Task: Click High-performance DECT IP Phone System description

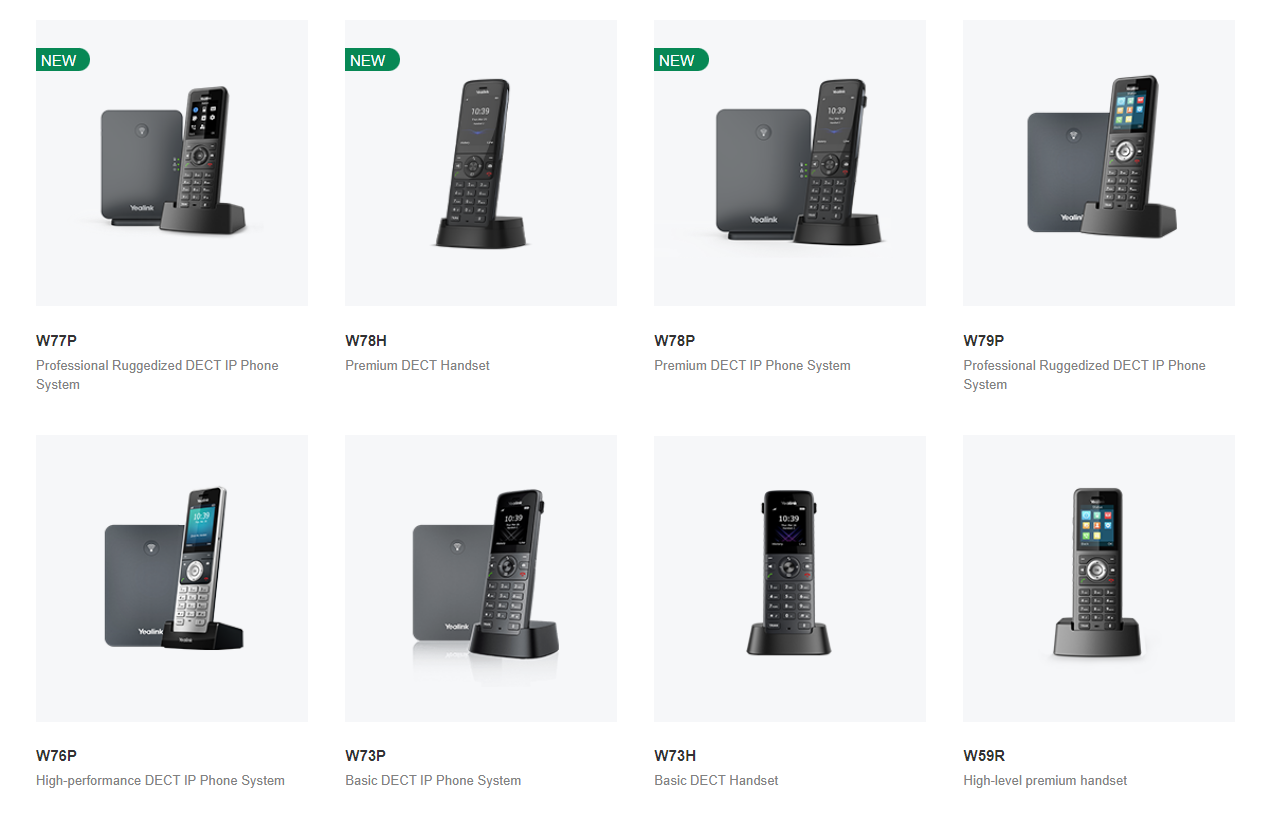Action: point(160,780)
